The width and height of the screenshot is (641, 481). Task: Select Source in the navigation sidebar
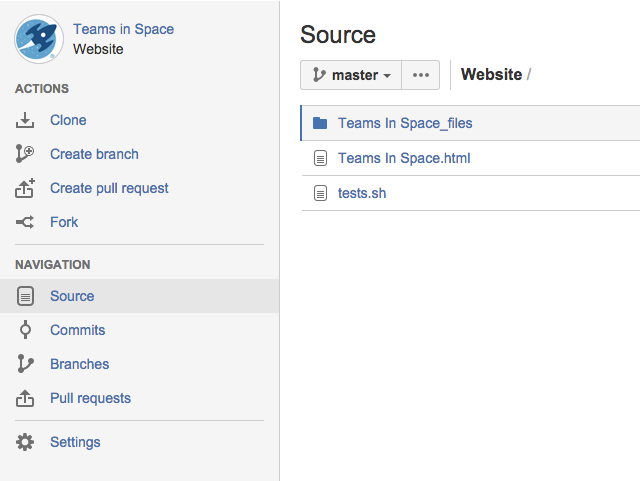point(72,296)
